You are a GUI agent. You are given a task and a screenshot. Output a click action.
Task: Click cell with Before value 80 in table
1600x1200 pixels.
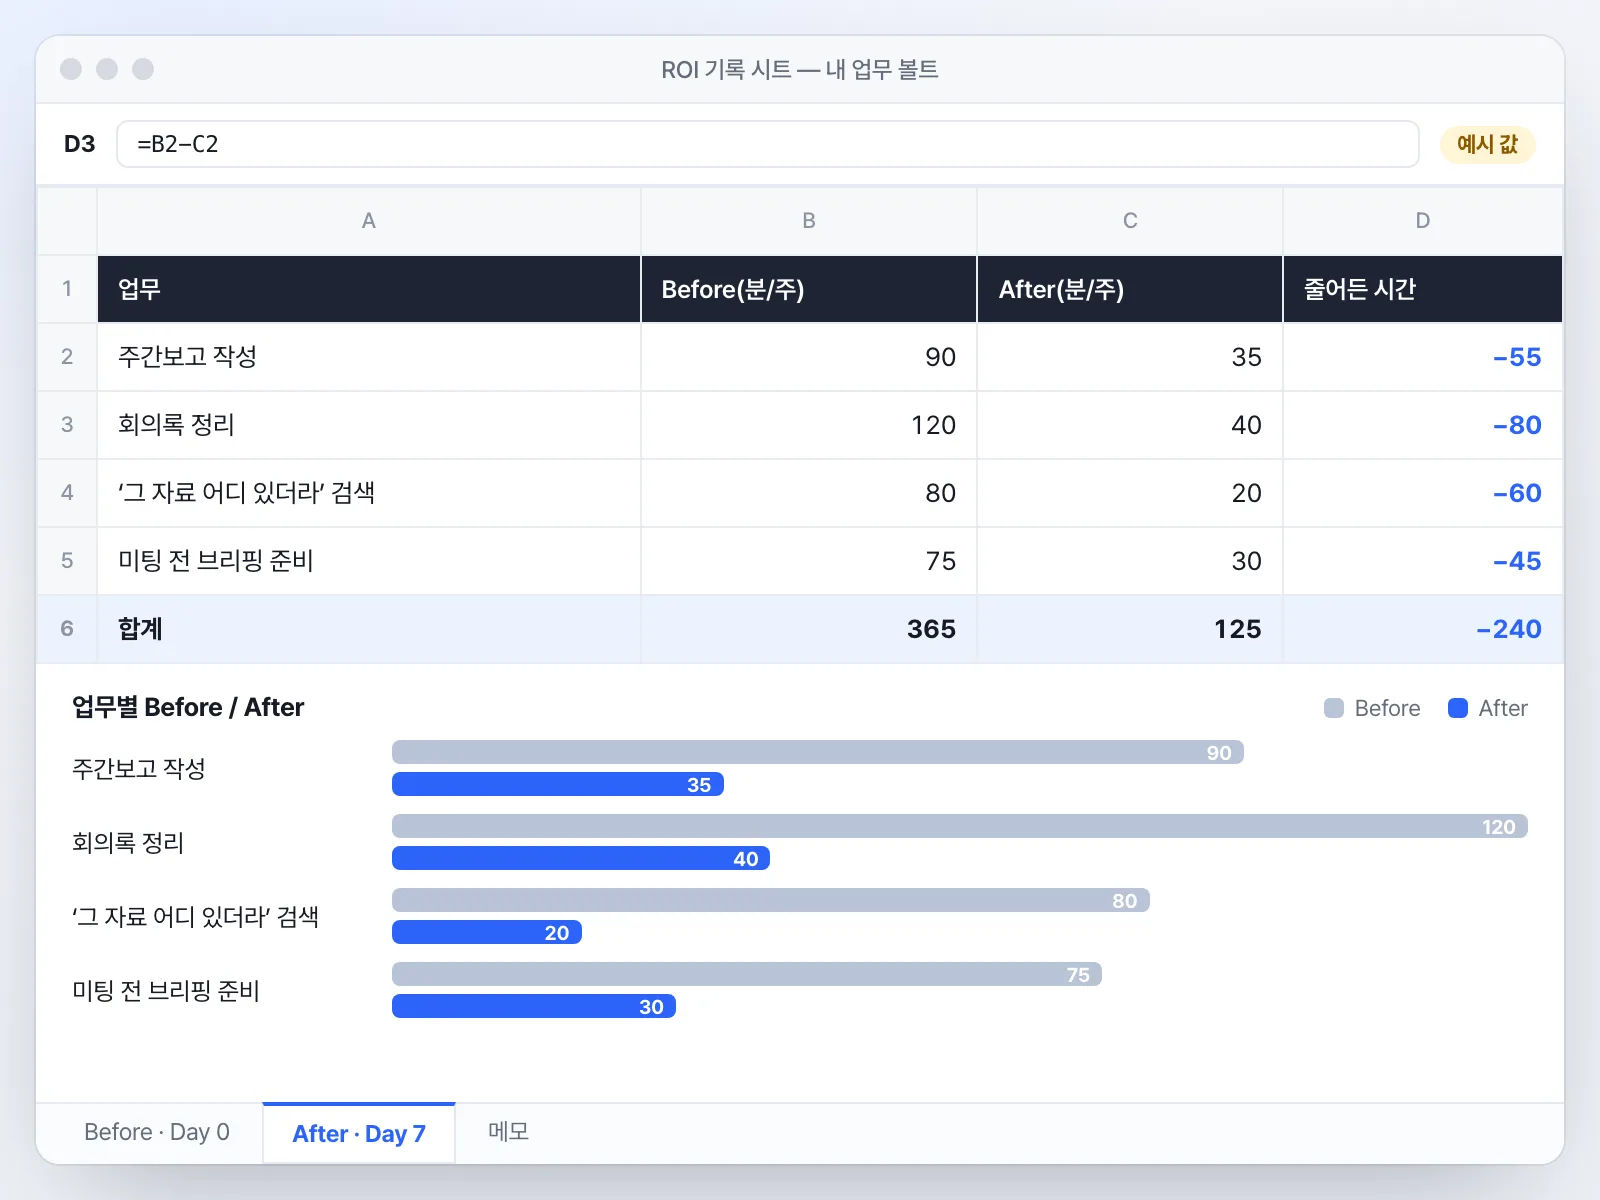[809, 493]
